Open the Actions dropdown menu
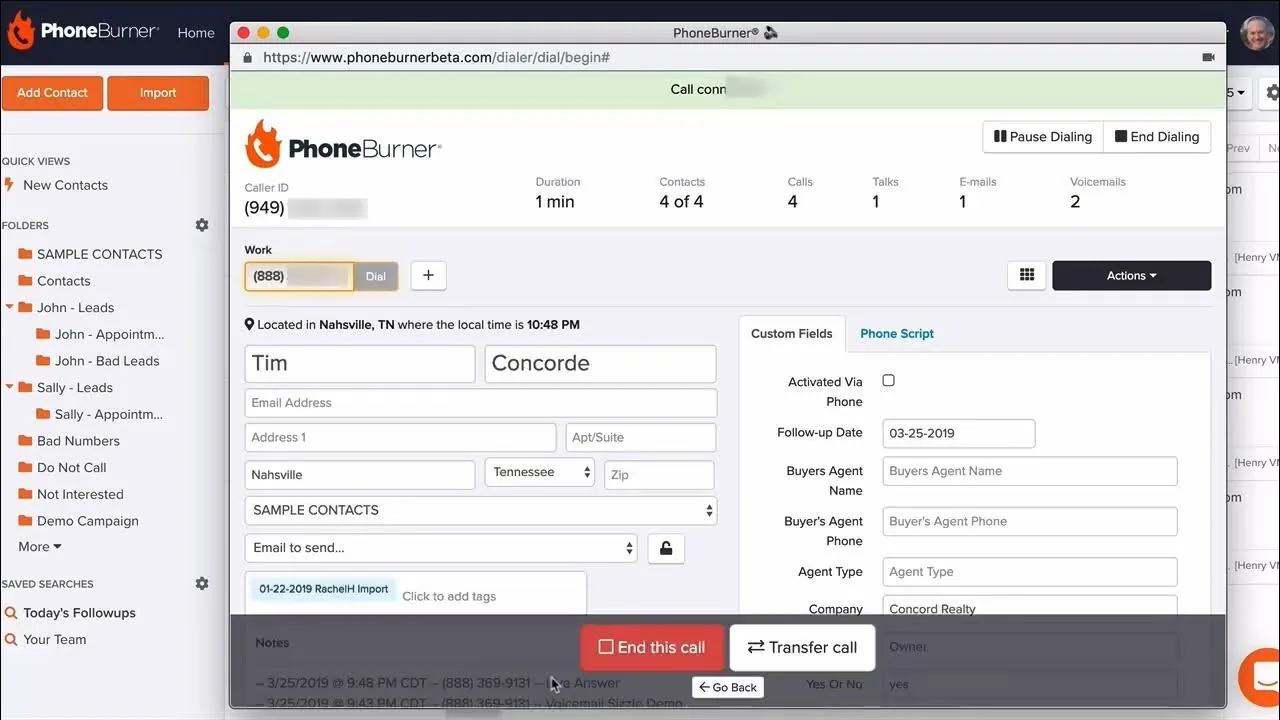The width and height of the screenshot is (1280, 720). [x=1131, y=275]
